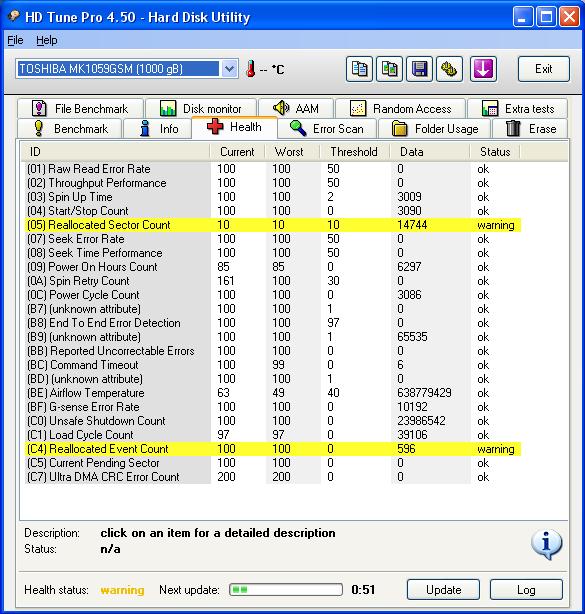Select the (C0) Unsafe Shutdown Count row

click(x=273, y=421)
